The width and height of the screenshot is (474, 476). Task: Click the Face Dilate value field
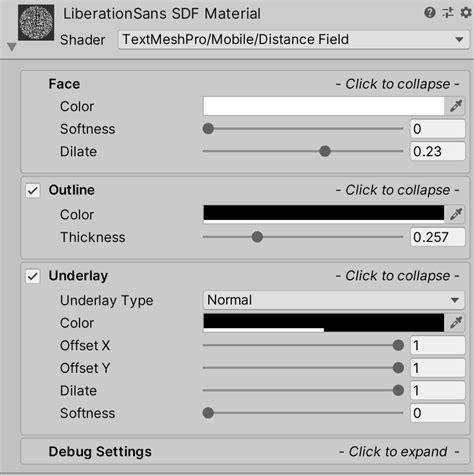[437, 151]
